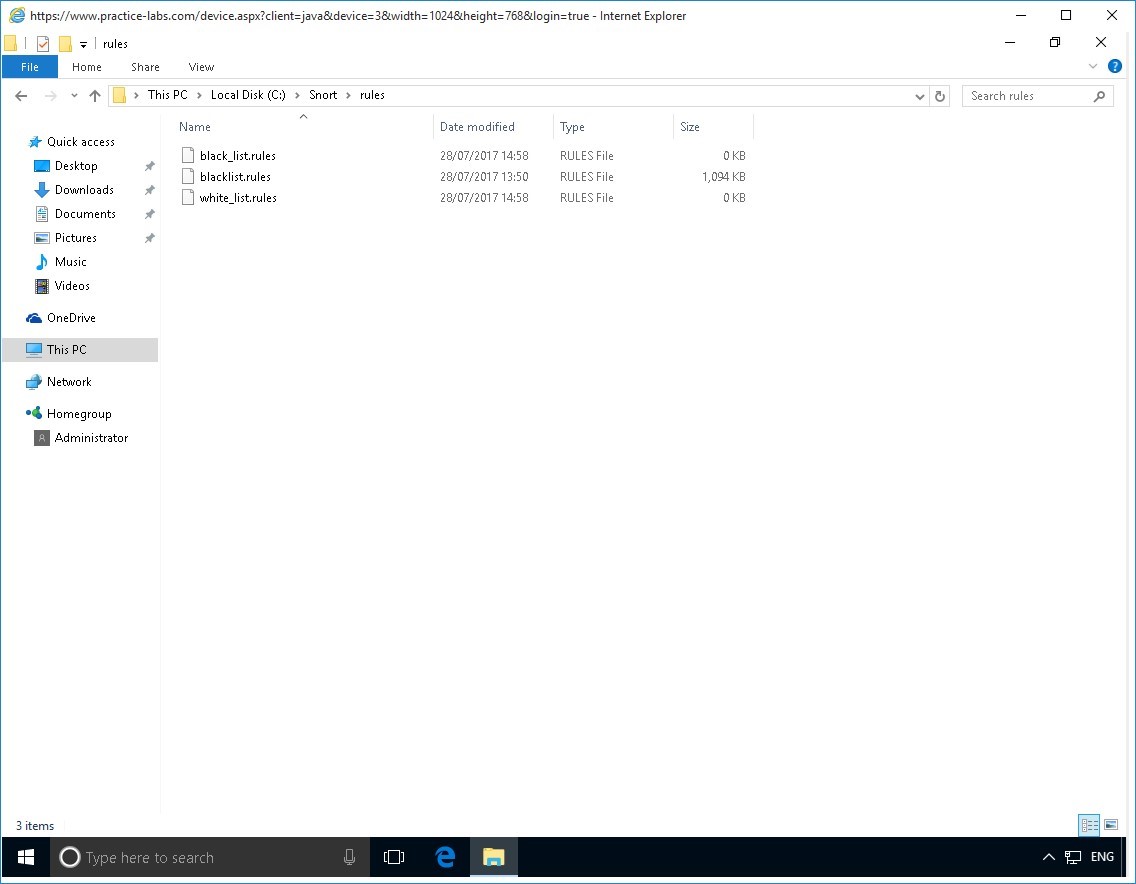
Task: Navigate to Snort in breadcrumb path
Action: click(323, 95)
